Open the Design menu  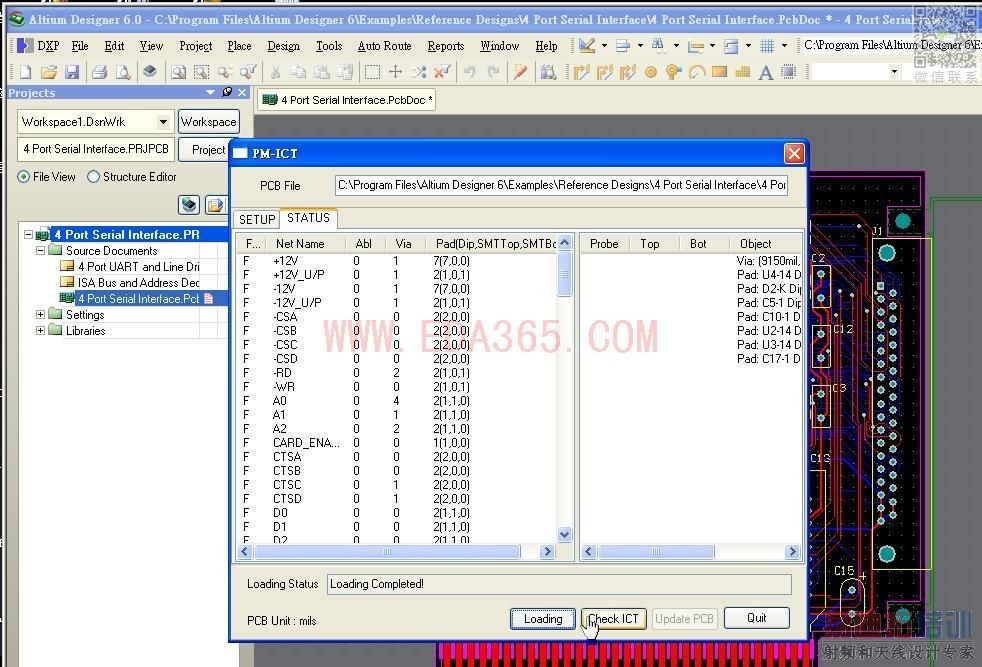coord(283,46)
